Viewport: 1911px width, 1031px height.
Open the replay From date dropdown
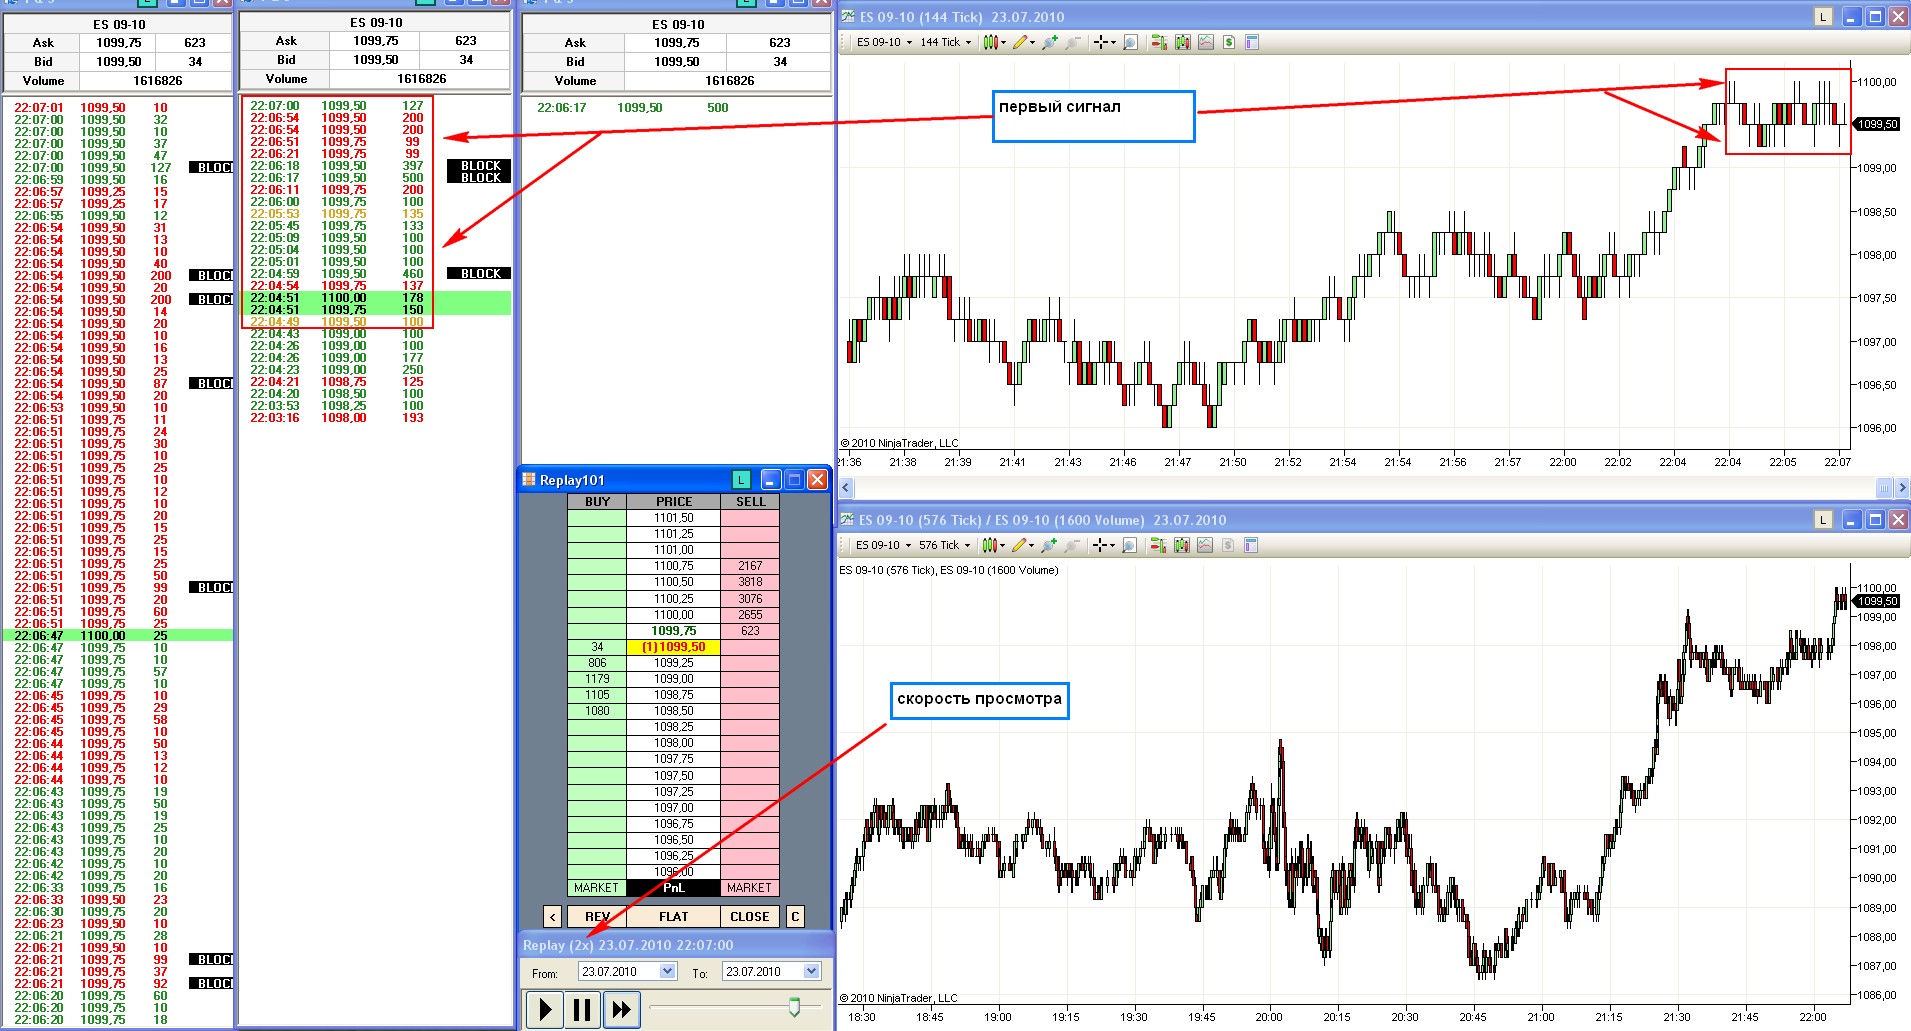667,971
